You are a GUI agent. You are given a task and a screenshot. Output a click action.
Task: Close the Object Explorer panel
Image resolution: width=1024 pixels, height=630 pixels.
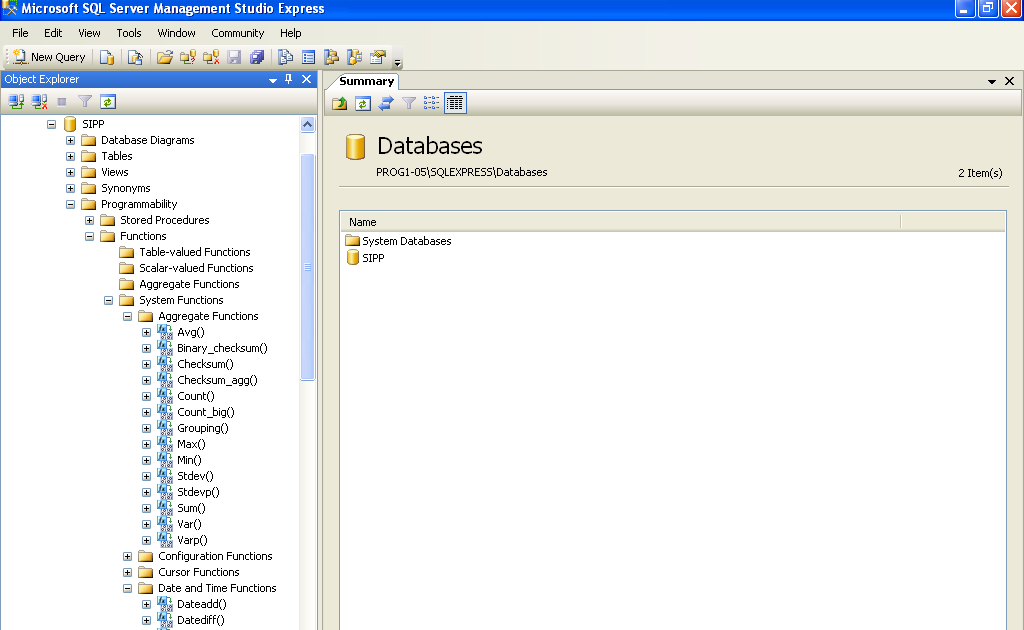pyautogui.click(x=306, y=79)
